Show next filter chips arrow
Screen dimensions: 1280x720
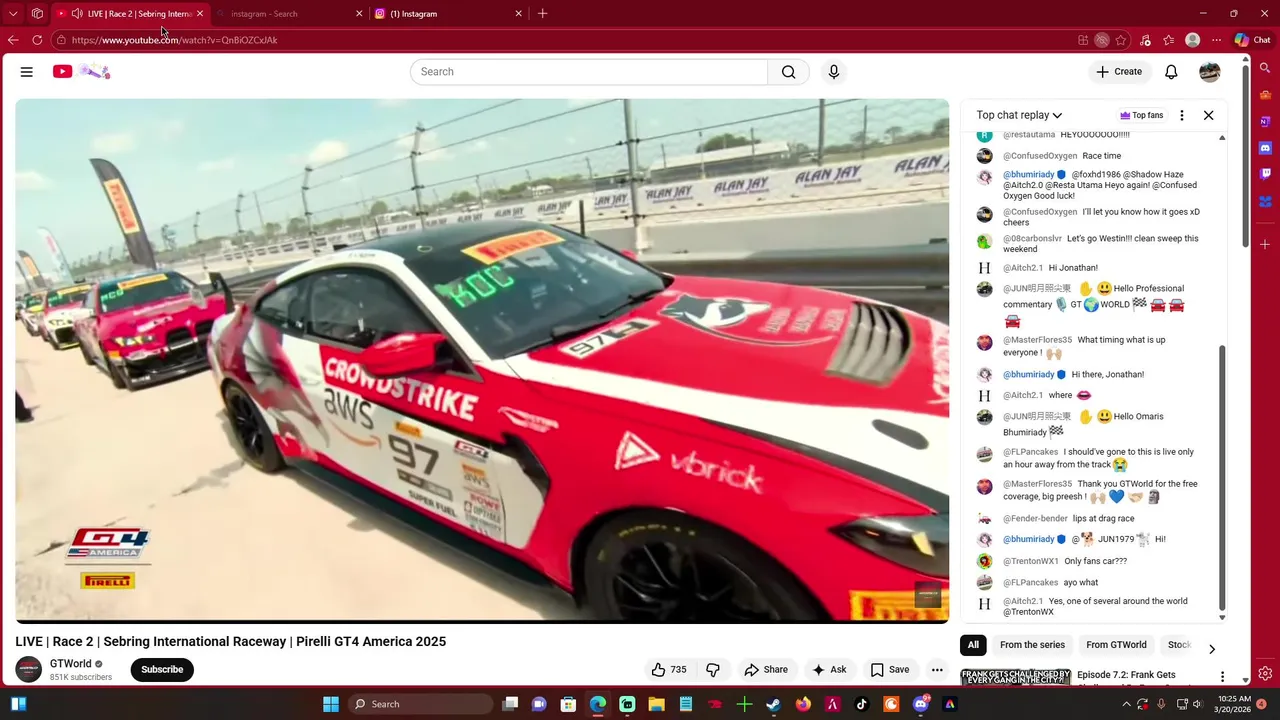(x=1211, y=649)
